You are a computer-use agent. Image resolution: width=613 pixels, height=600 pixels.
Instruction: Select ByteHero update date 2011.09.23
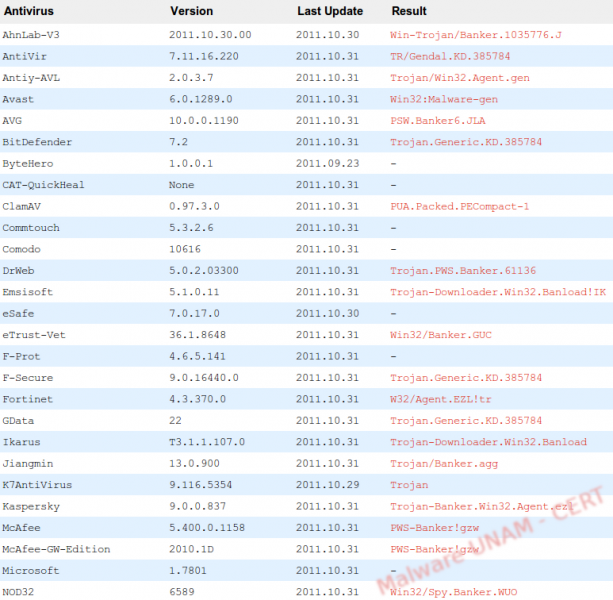327,164
